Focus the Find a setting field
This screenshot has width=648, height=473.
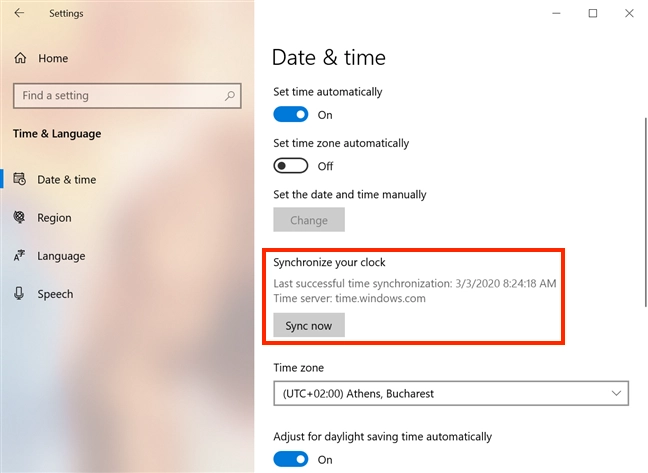[127, 96]
